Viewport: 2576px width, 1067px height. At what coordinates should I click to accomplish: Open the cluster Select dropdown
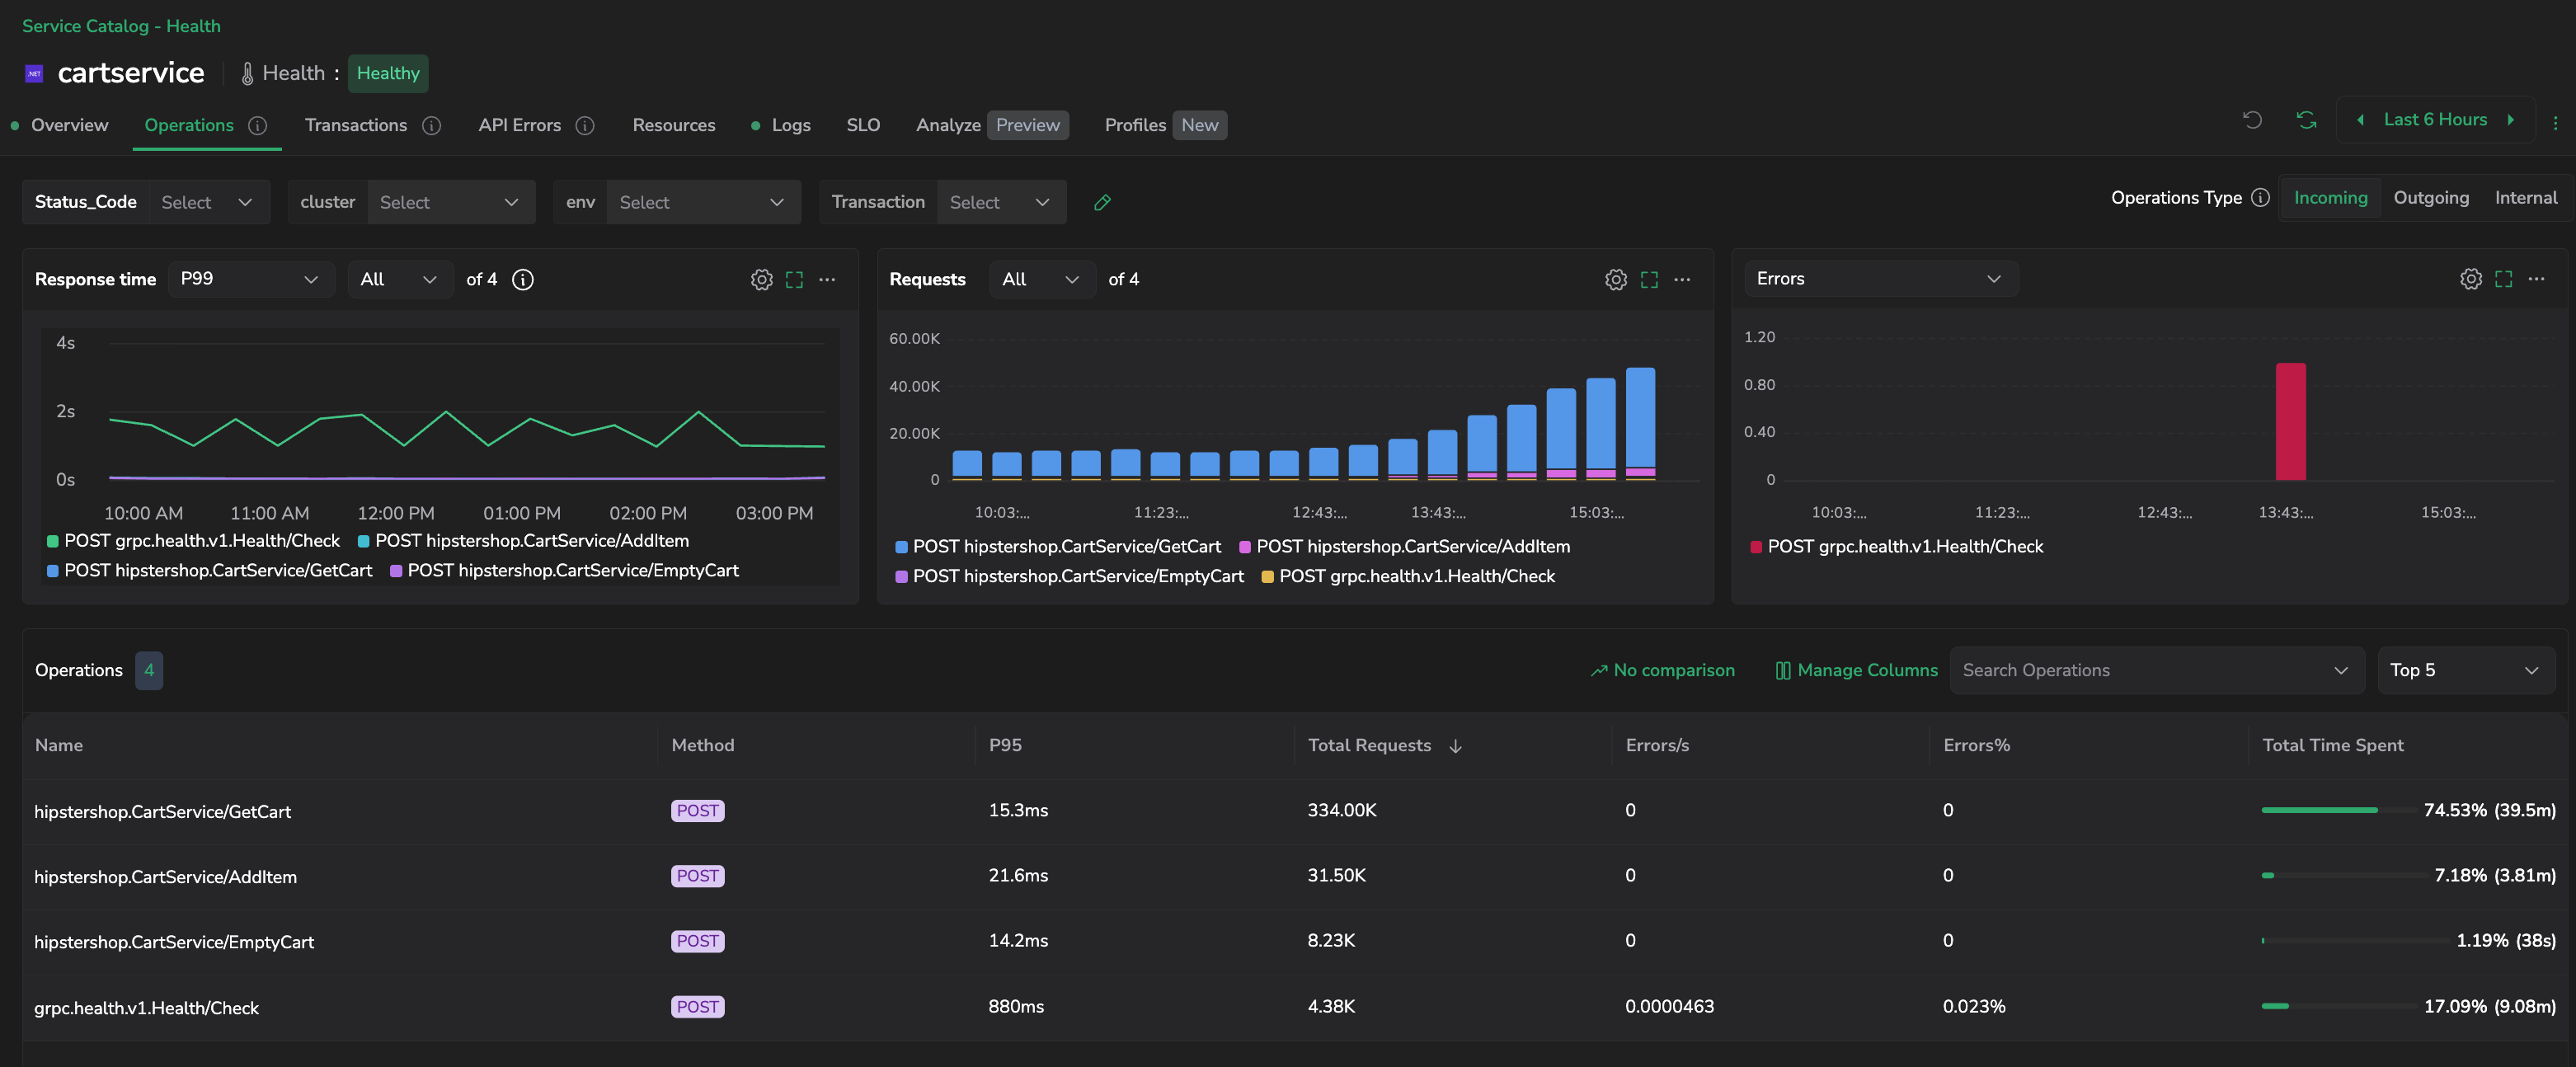pos(451,202)
